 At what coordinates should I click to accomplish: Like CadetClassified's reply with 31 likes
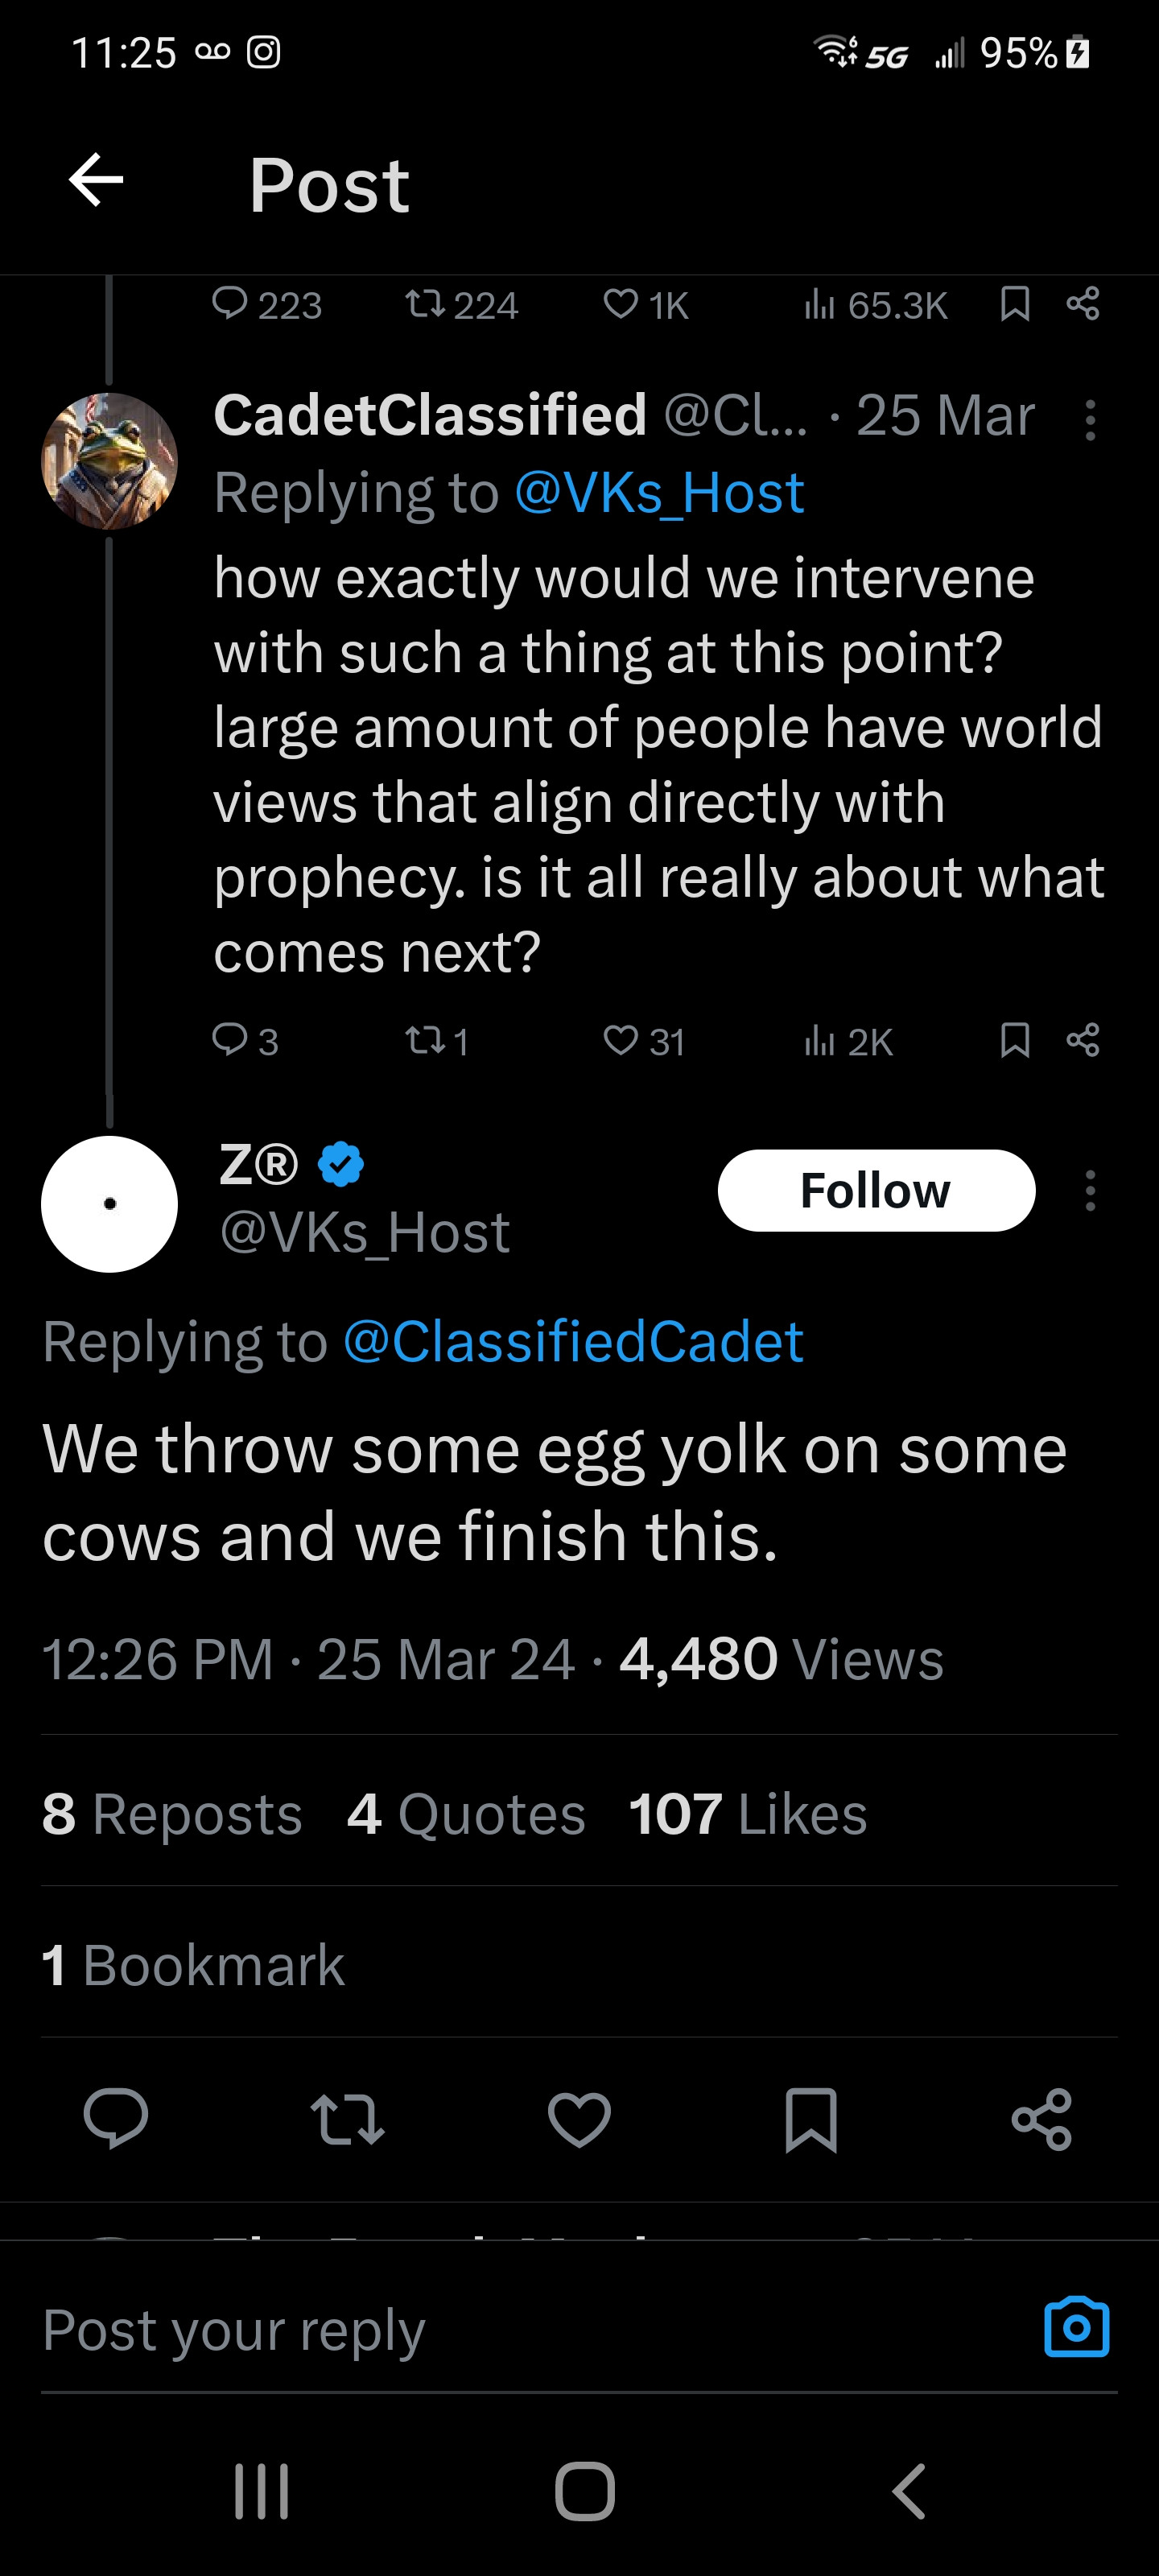(621, 1041)
